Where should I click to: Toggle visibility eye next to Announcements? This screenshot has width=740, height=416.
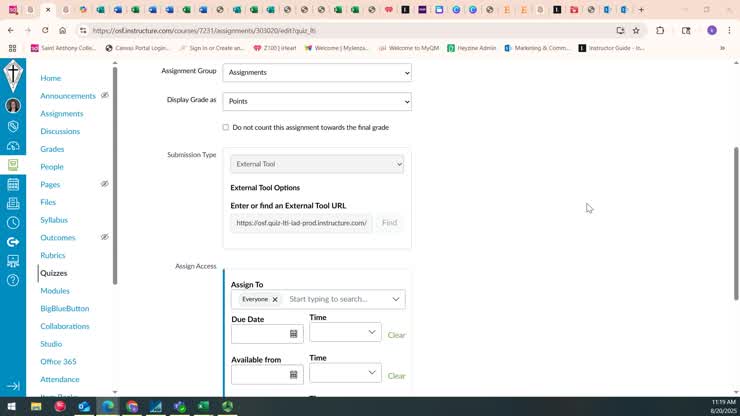coord(105,95)
